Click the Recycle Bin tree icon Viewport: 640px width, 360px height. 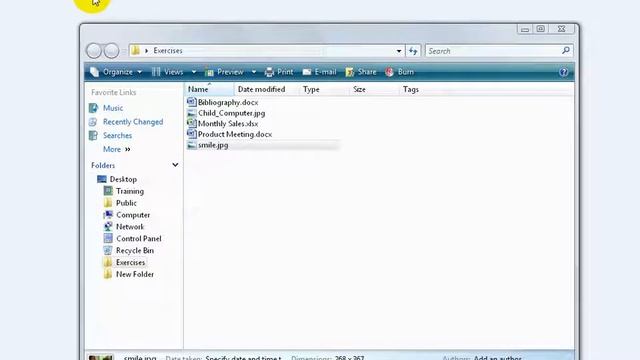coord(108,250)
